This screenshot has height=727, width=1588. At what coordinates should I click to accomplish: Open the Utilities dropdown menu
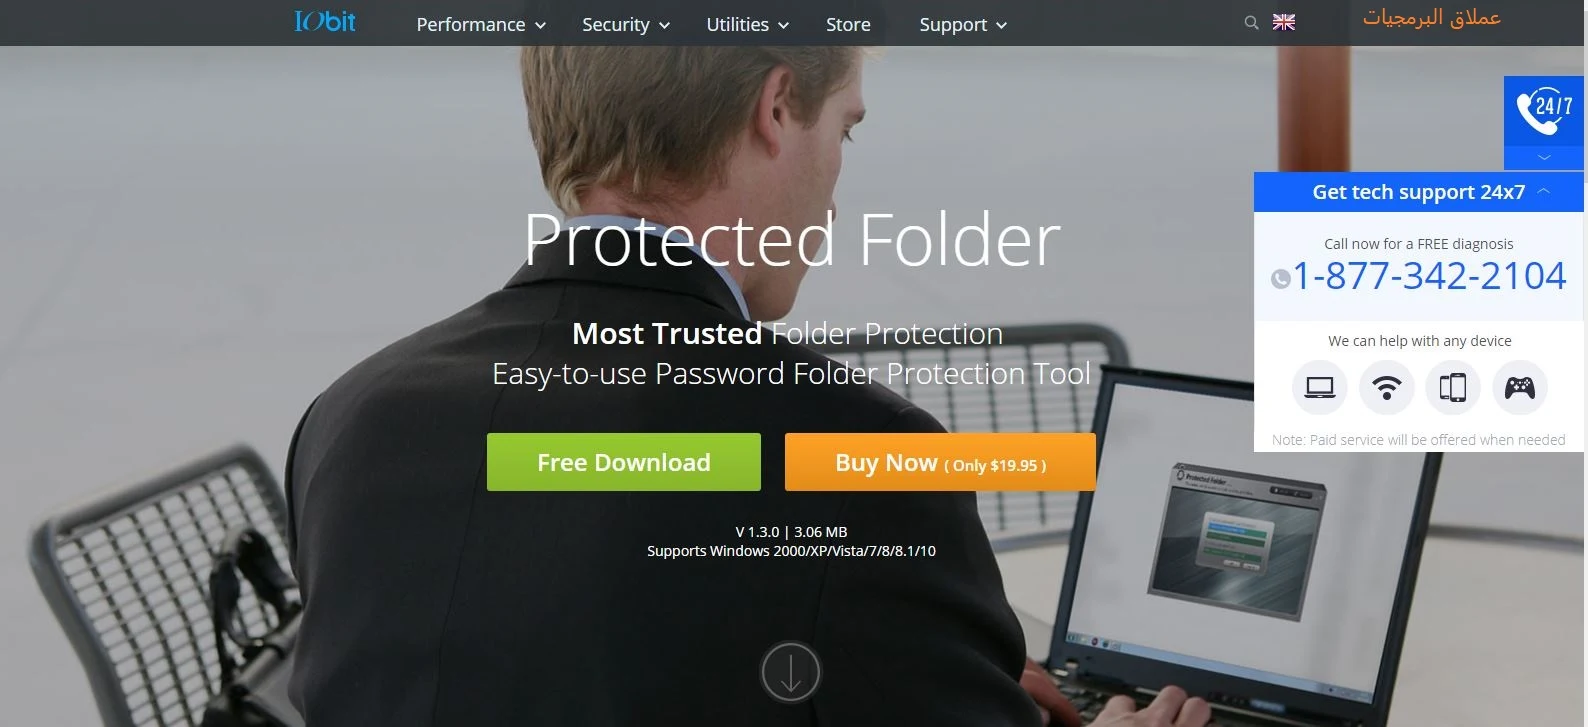(748, 24)
